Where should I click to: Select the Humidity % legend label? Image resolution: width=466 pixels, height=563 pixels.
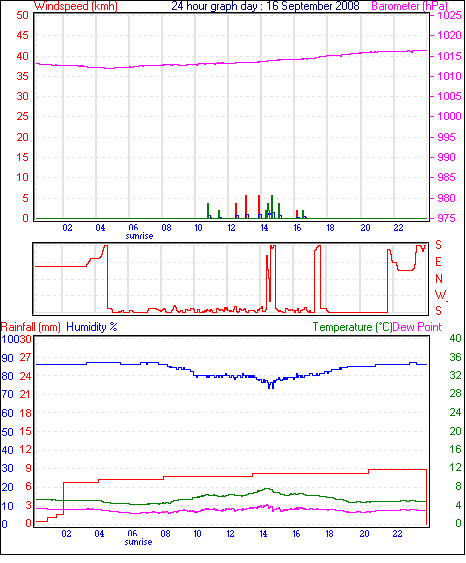(92, 327)
